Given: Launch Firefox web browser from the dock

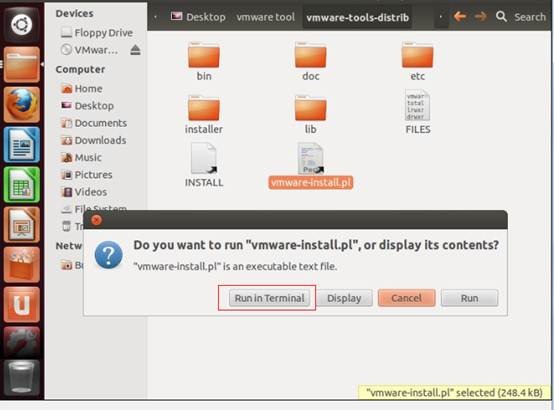Looking at the screenshot, I should 22,105.
